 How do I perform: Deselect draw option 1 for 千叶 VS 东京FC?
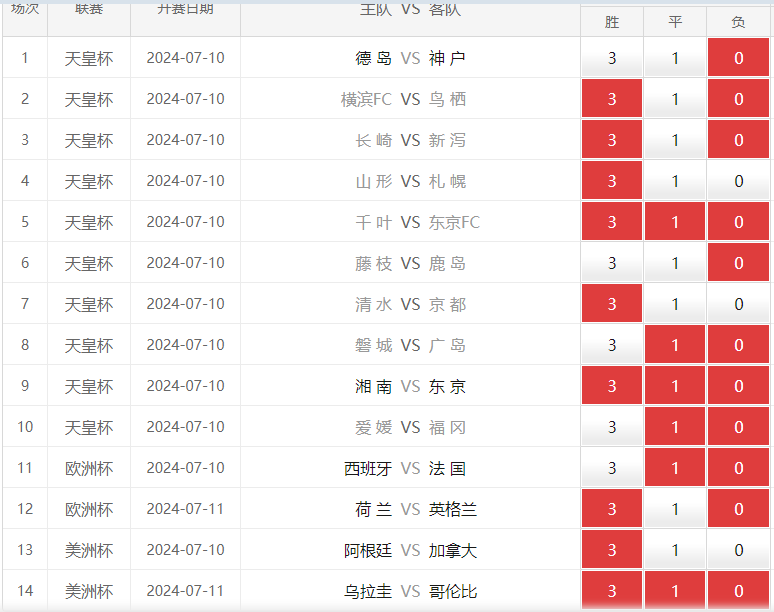[x=675, y=222]
